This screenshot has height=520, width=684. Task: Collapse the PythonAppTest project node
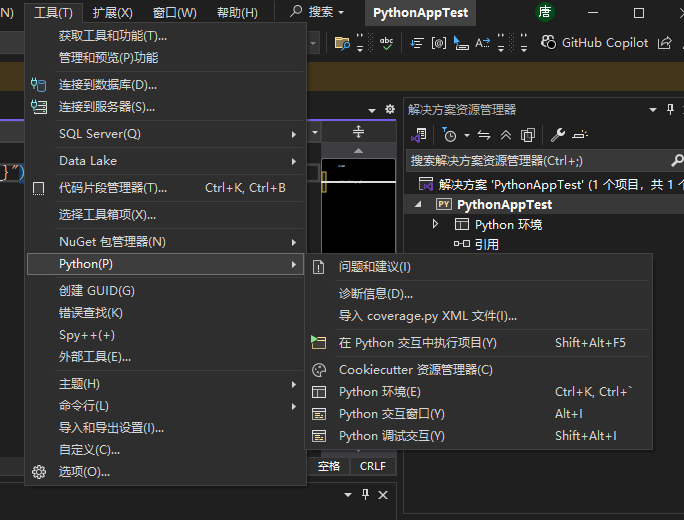point(418,204)
